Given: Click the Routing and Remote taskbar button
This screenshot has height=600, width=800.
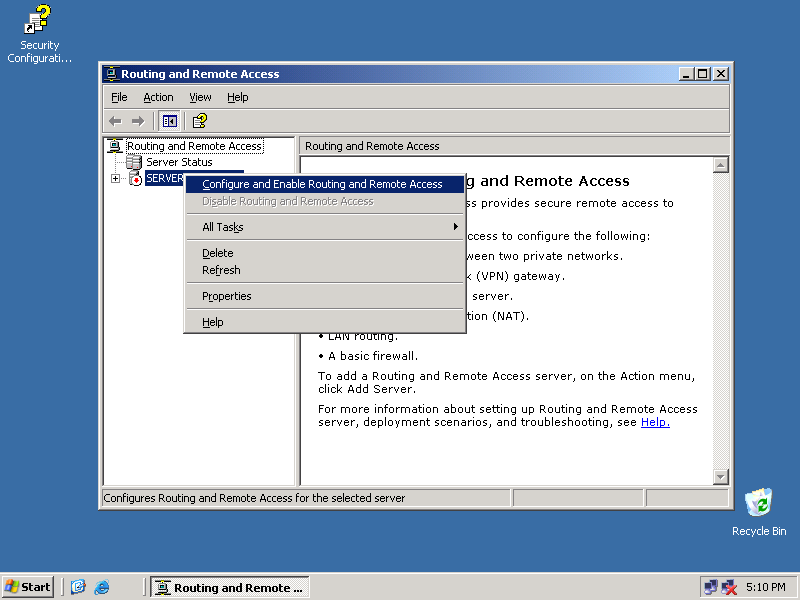Looking at the screenshot, I should (230, 587).
